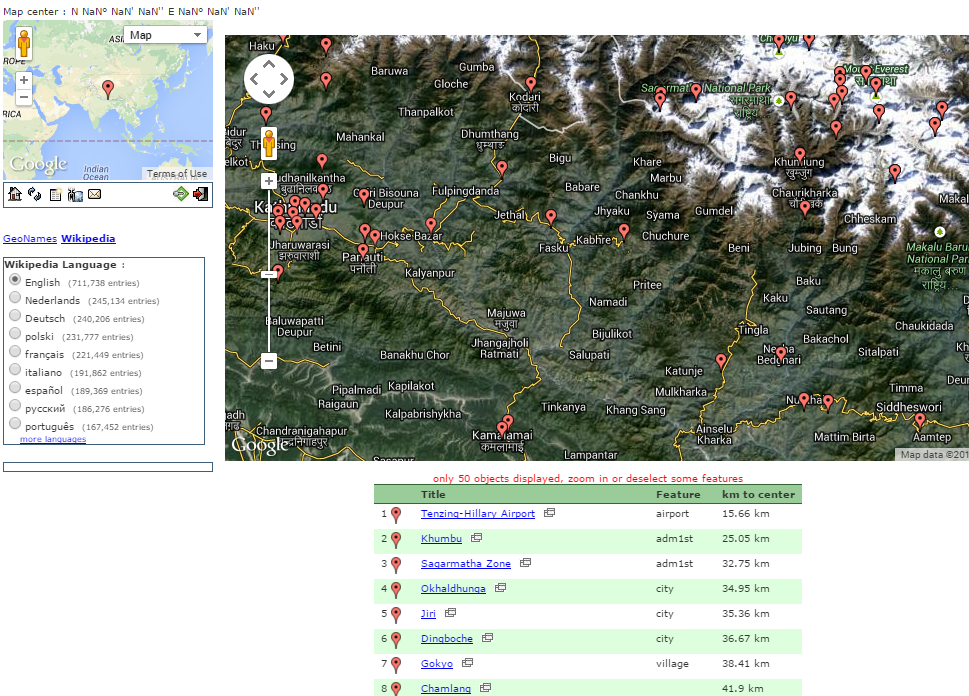Image resolution: width=969 pixels, height=696 pixels.
Task: Click the km to center column header
Action: 758,494
